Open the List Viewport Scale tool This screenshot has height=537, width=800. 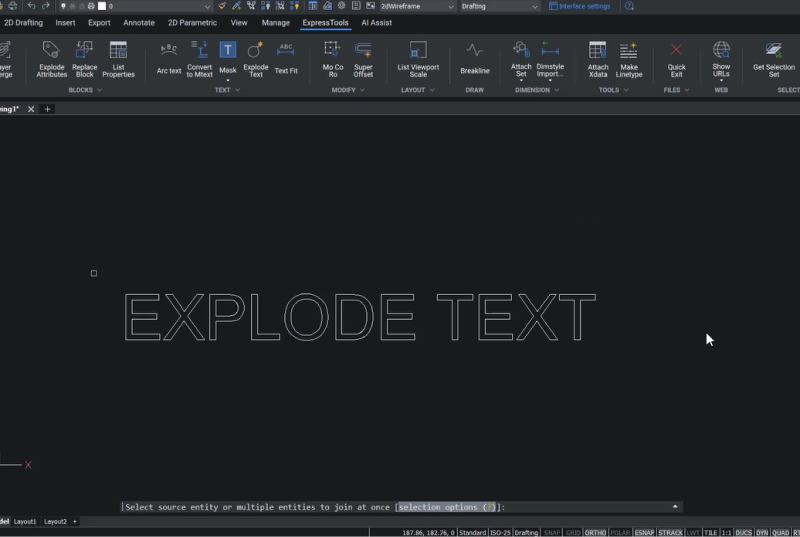[418, 60]
